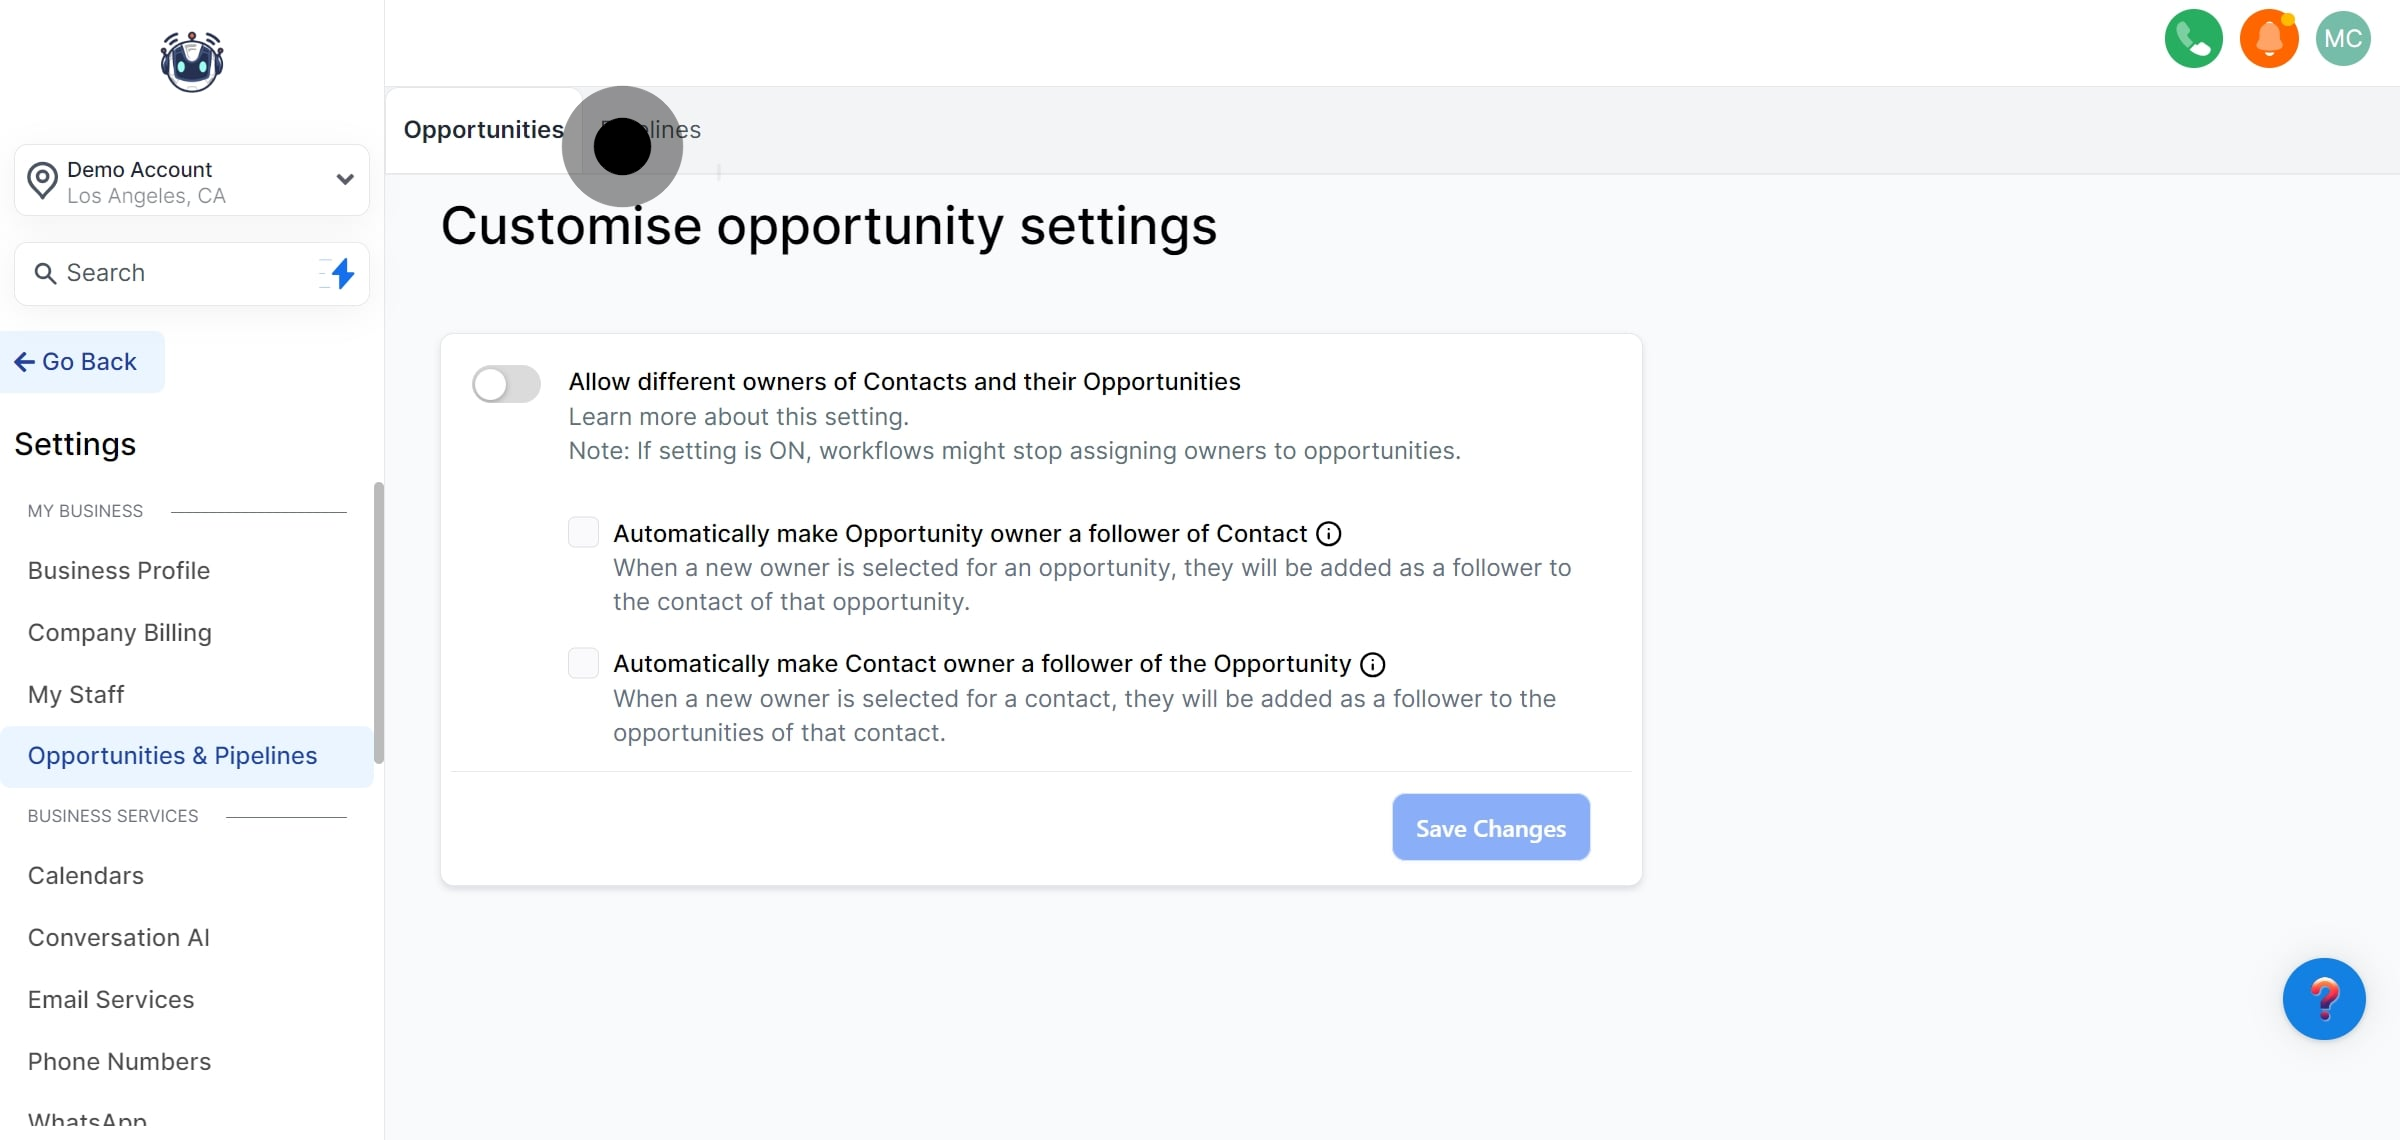Screen dimensions: 2400x1140
Task: Click the location pin beside Demo Account
Action: tap(42, 180)
